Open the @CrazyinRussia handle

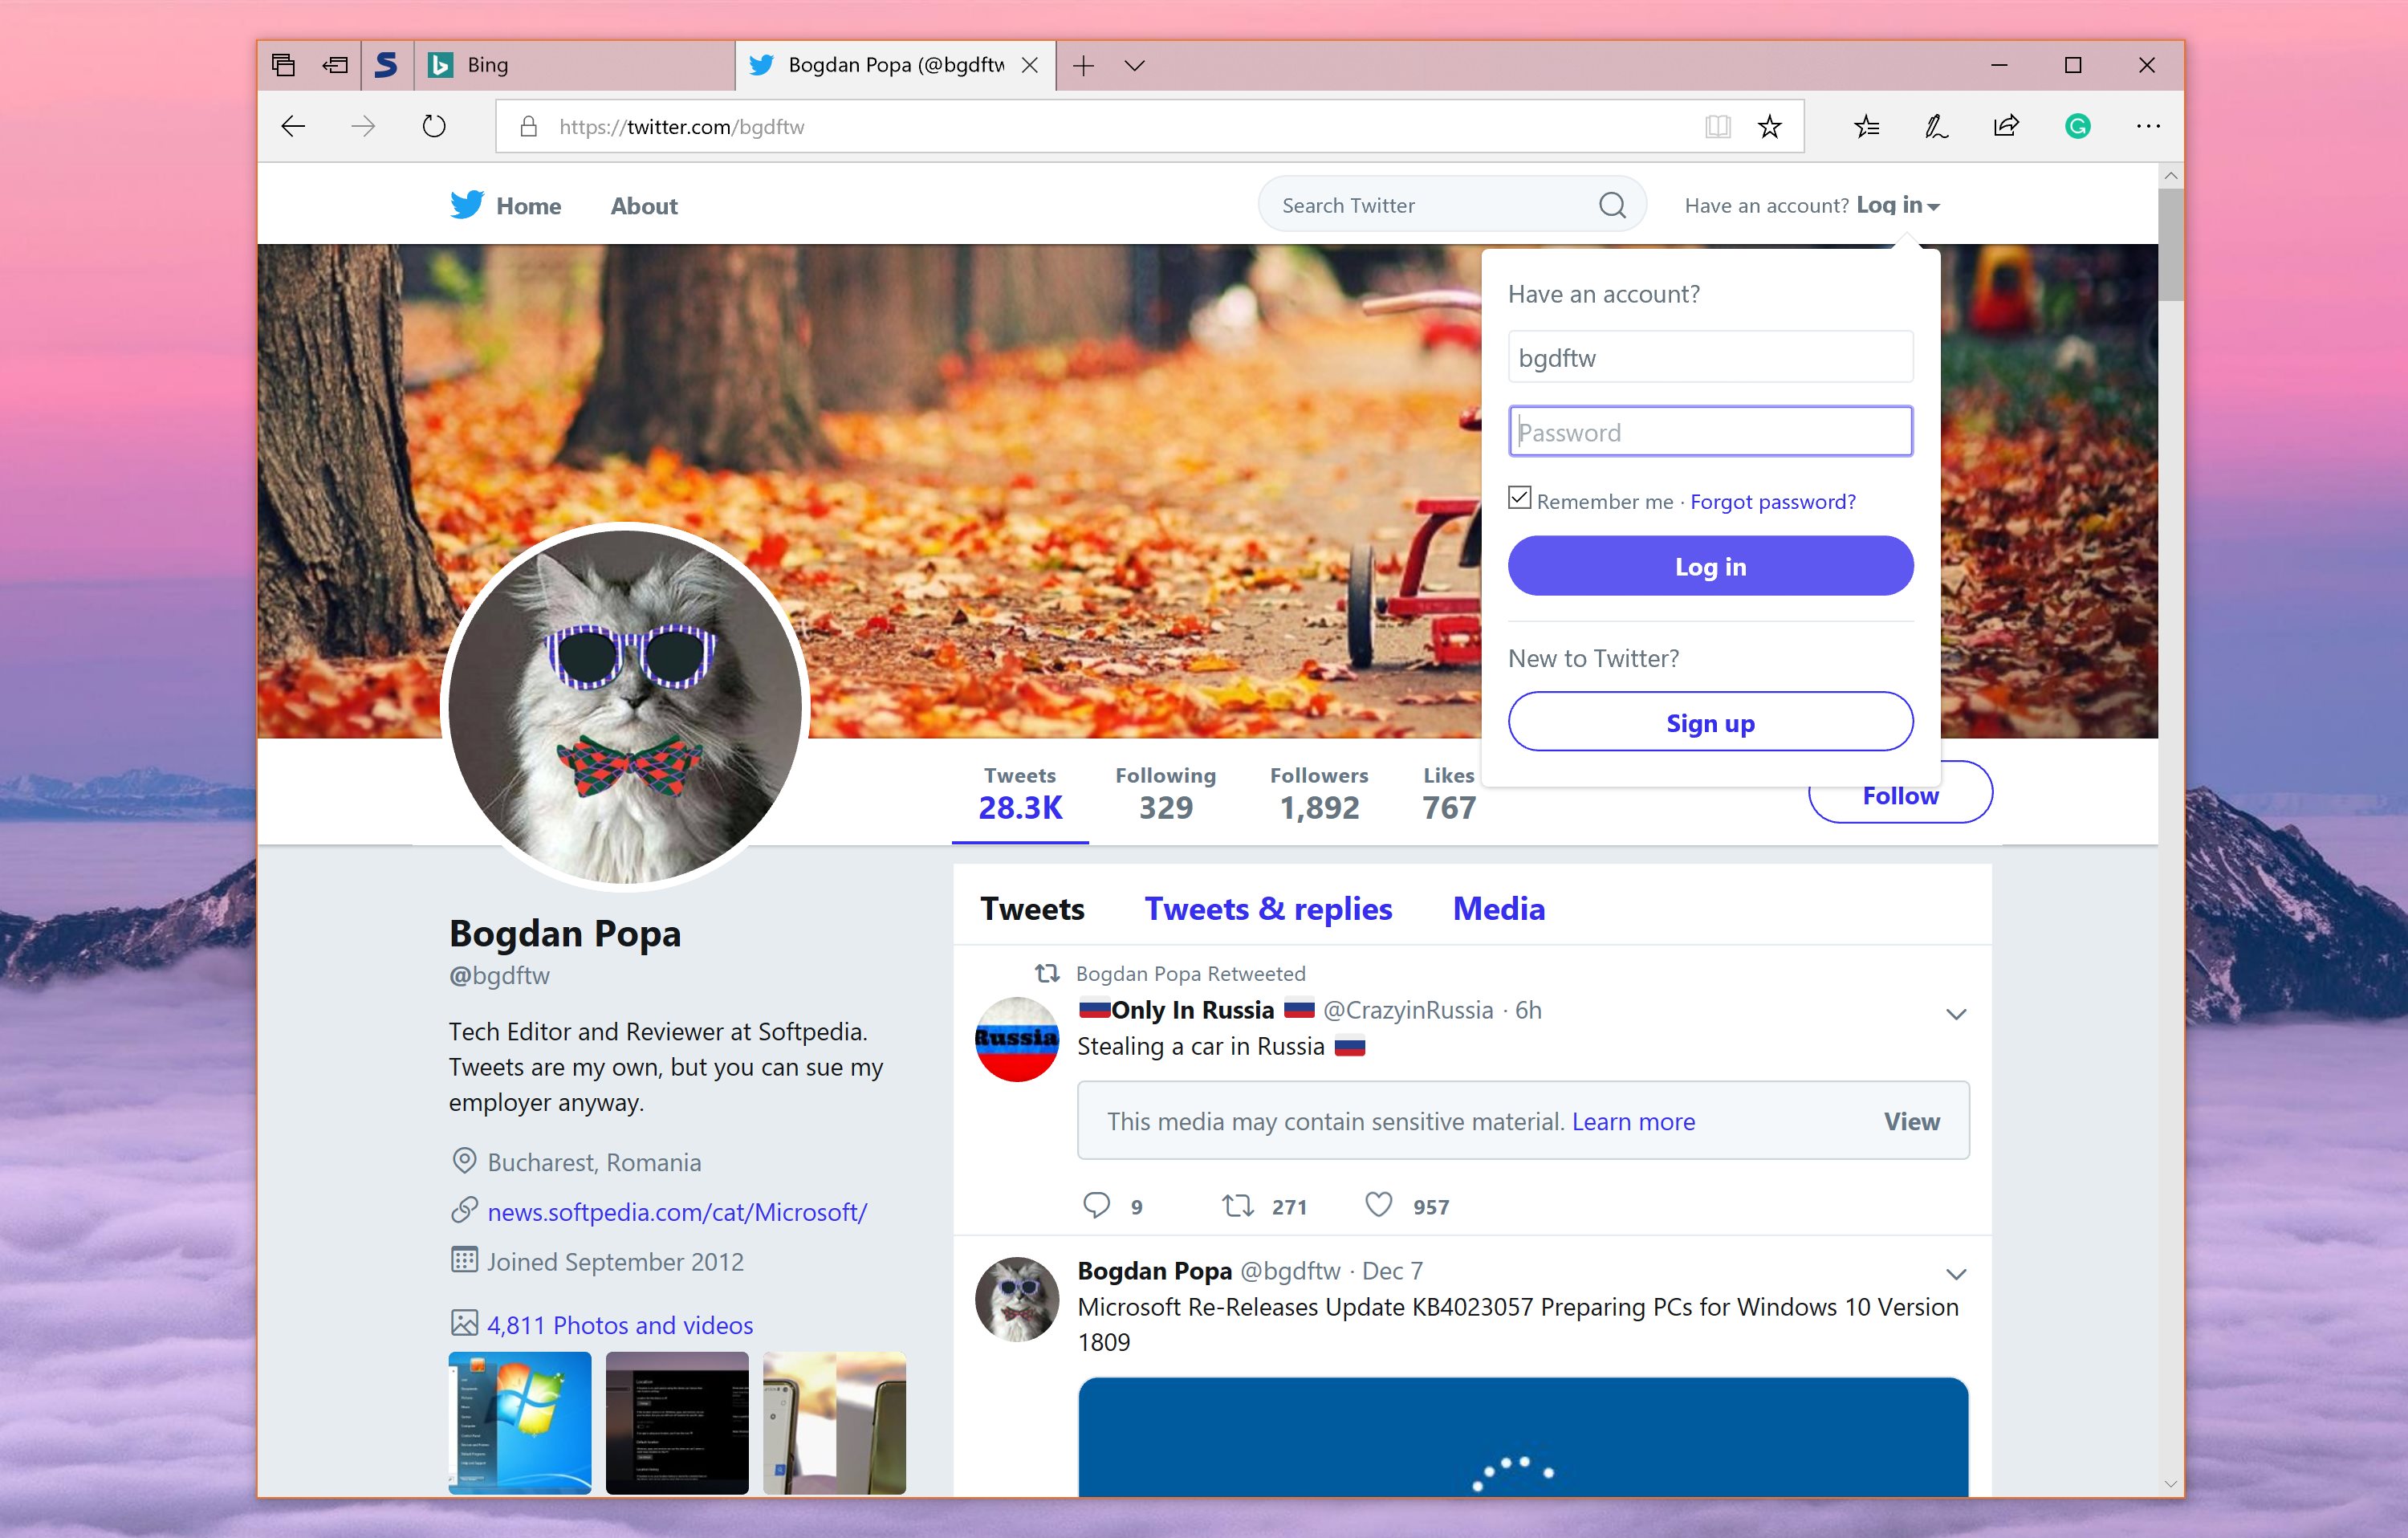[1408, 1011]
